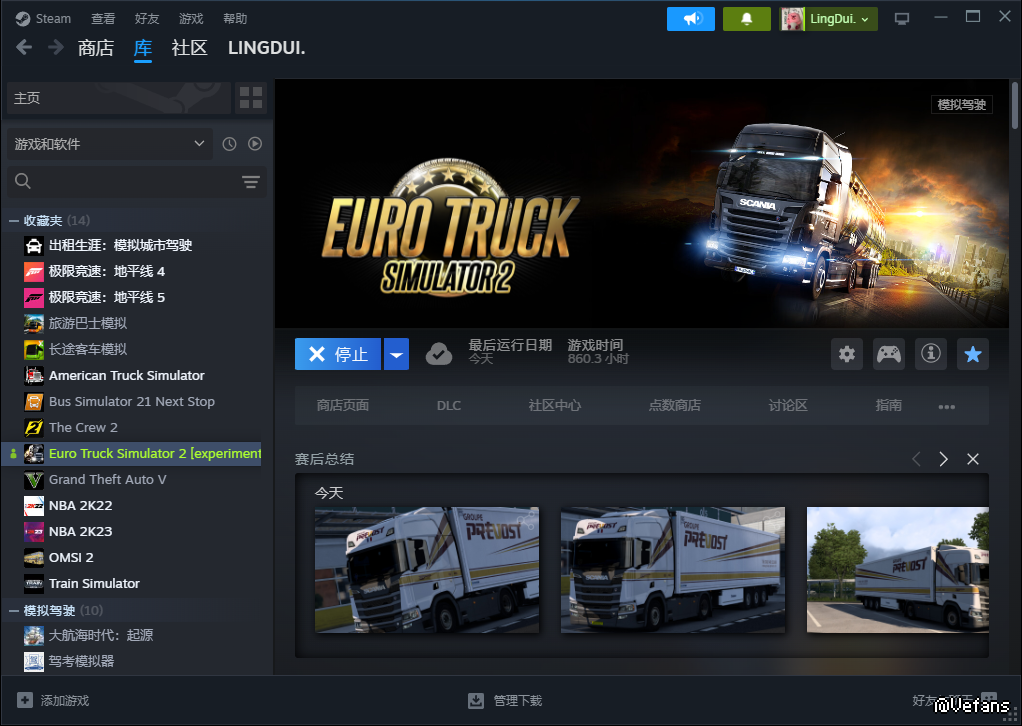Open the dropdown arrow beside 停止
Image resolution: width=1022 pixels, height=726 pixels.
397,354
